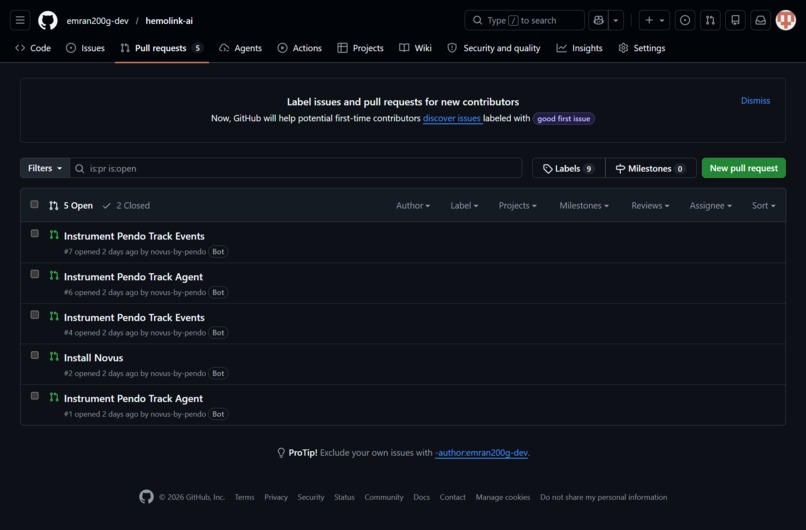Open the Milestones button
Screen dimensions: 806x530
651,168
